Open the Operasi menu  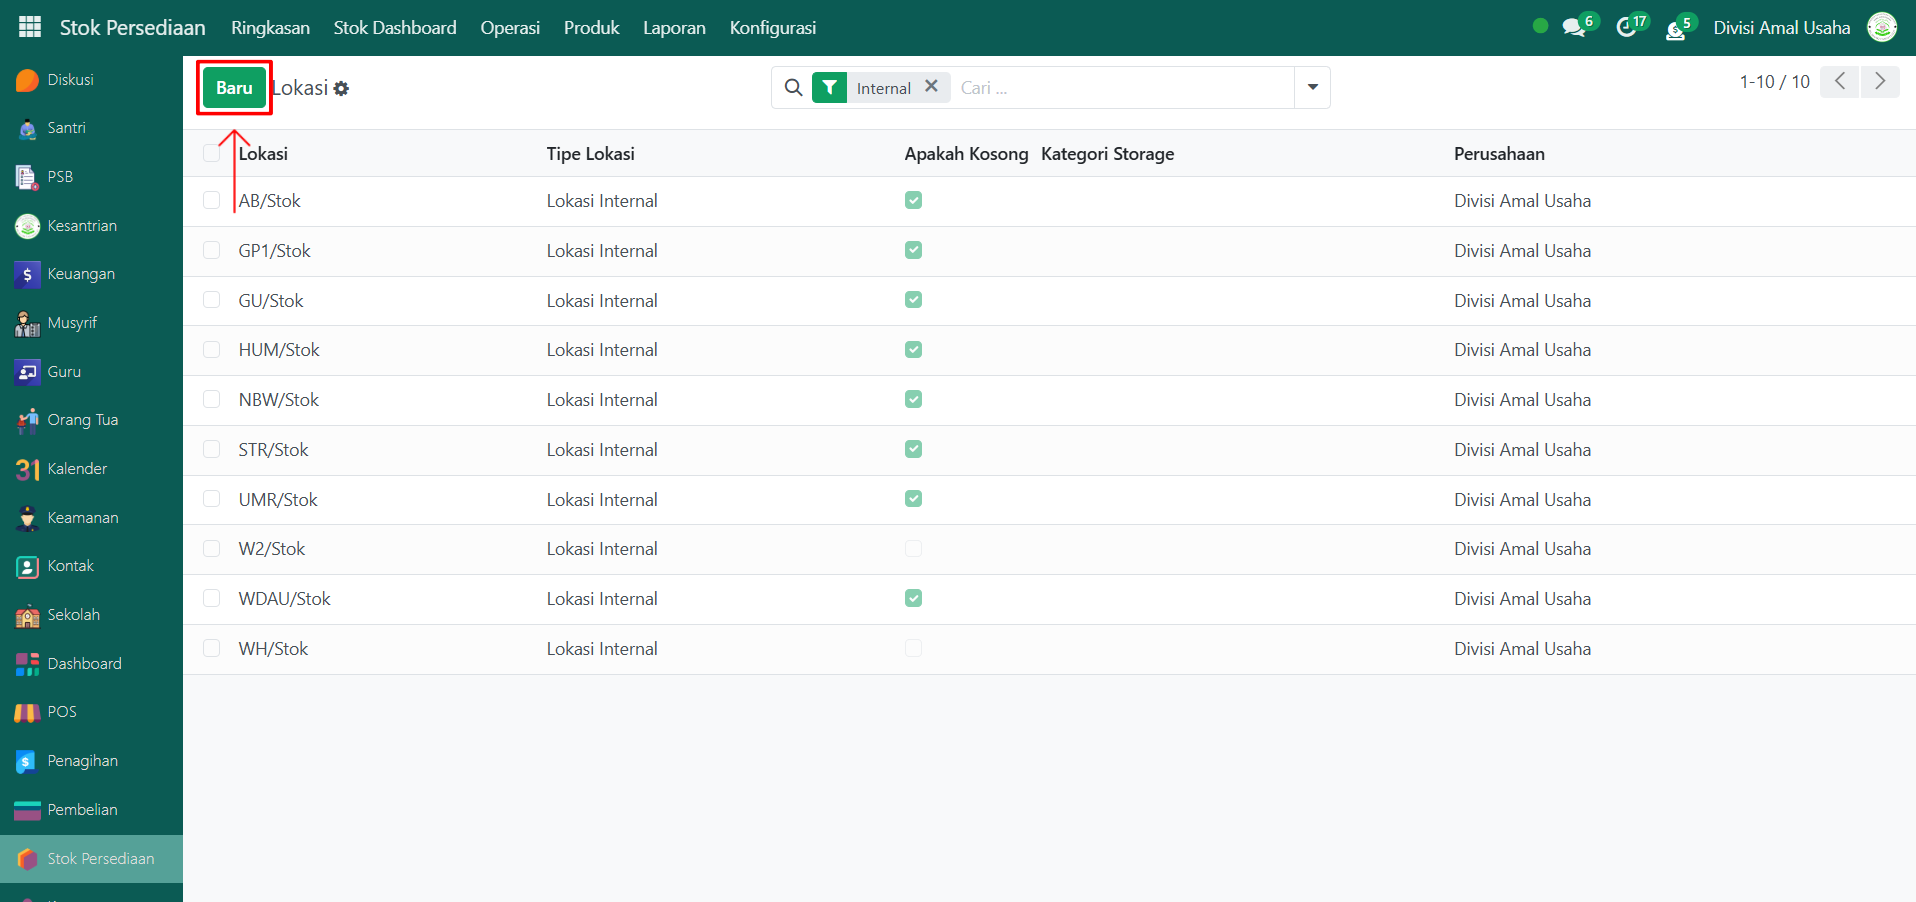click(x=510, y=28)
